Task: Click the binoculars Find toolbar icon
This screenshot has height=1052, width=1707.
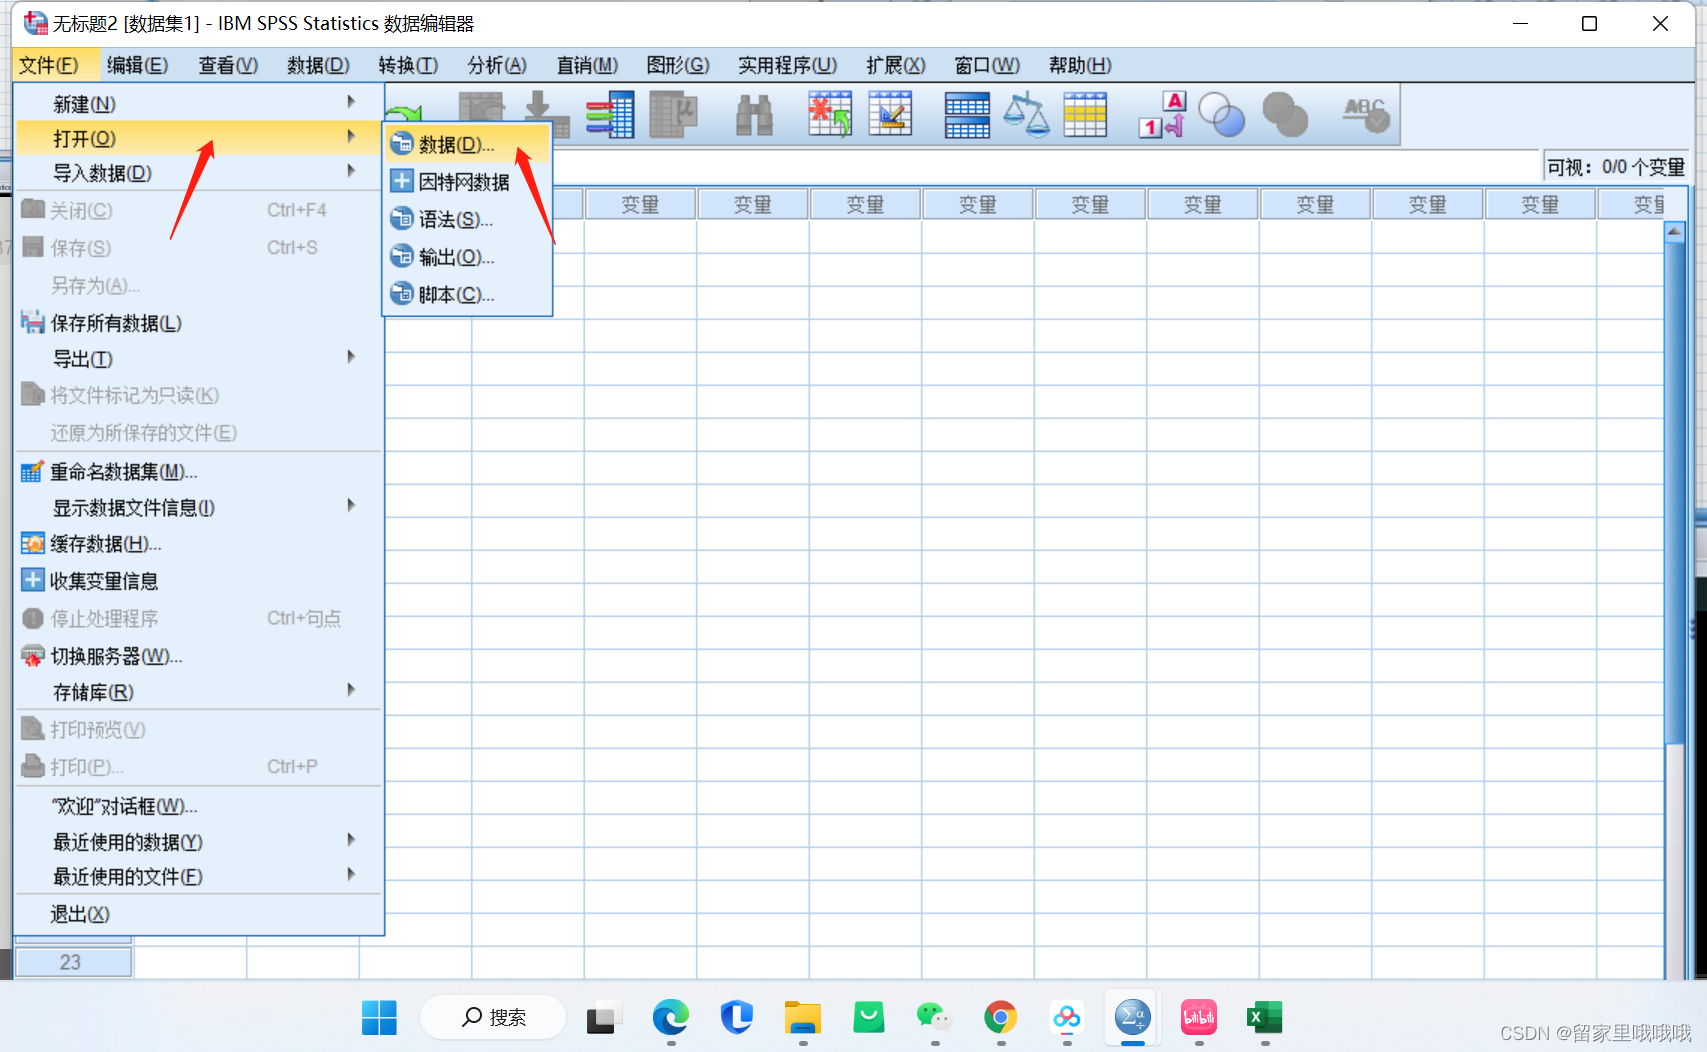Action: point(754,114)
